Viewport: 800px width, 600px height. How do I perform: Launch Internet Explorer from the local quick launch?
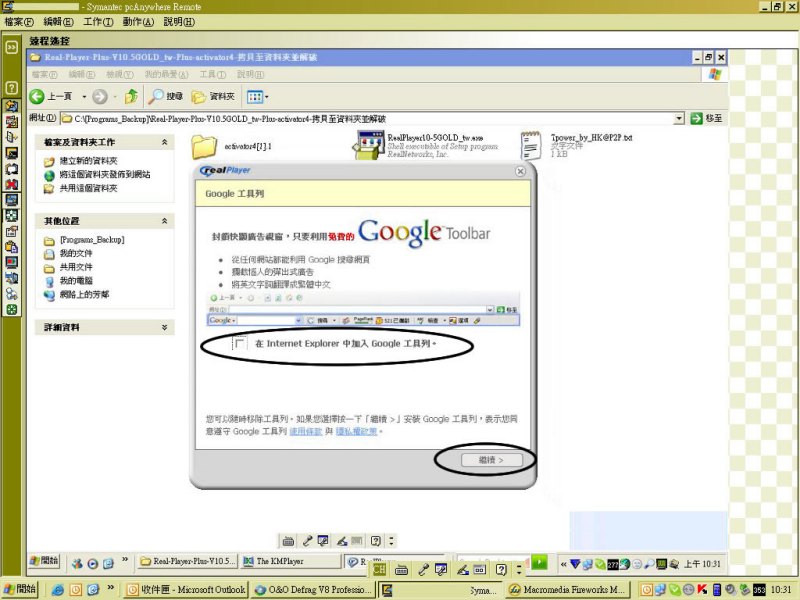pyautogui.click(x=58, y=590)
